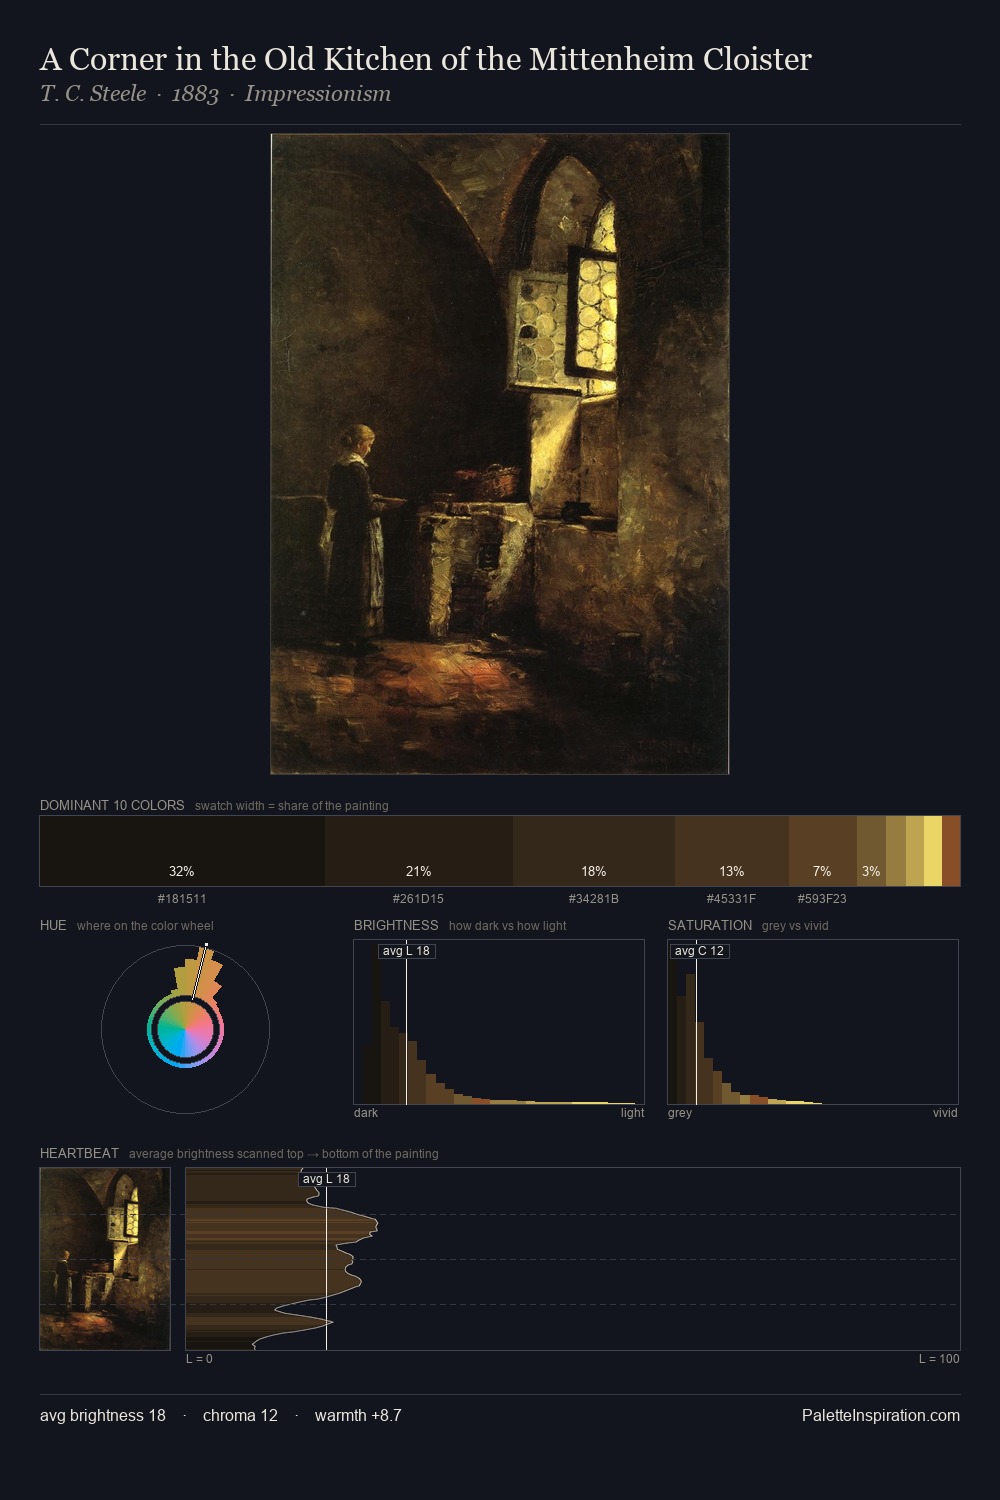1000x1500 pixels.
Task: Click the footer 'avg brightness 18' stat
Action: coord(103,1415)
